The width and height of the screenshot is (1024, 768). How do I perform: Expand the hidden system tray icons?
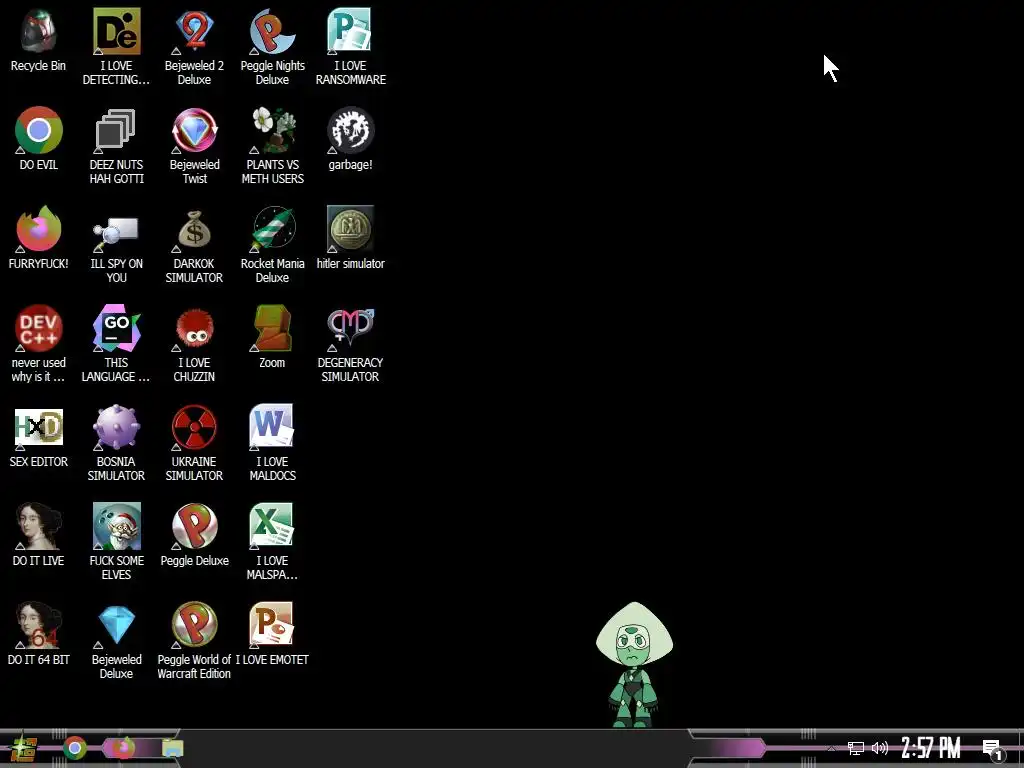pos(831,749)
